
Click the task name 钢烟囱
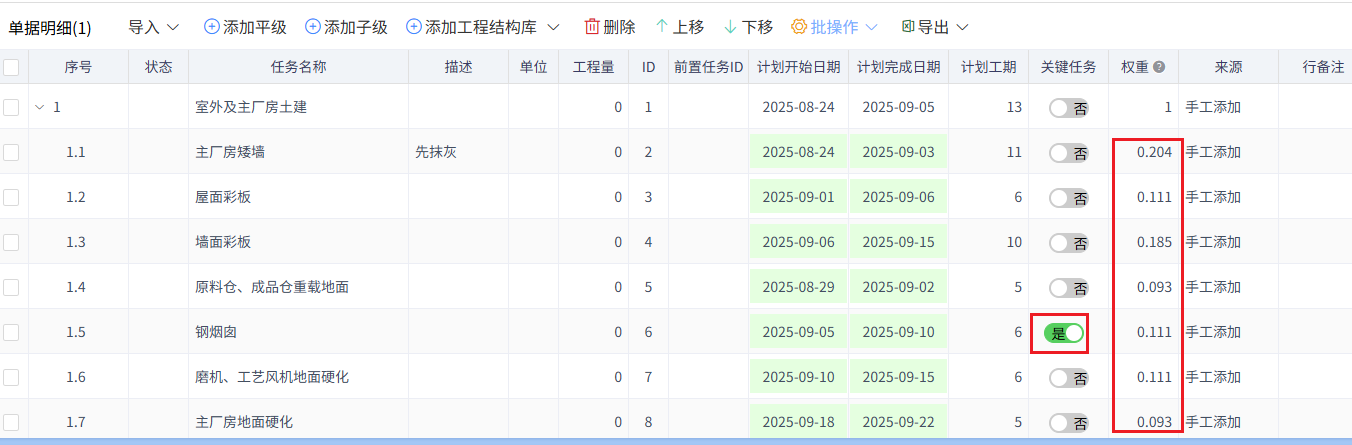pos(216,332)
